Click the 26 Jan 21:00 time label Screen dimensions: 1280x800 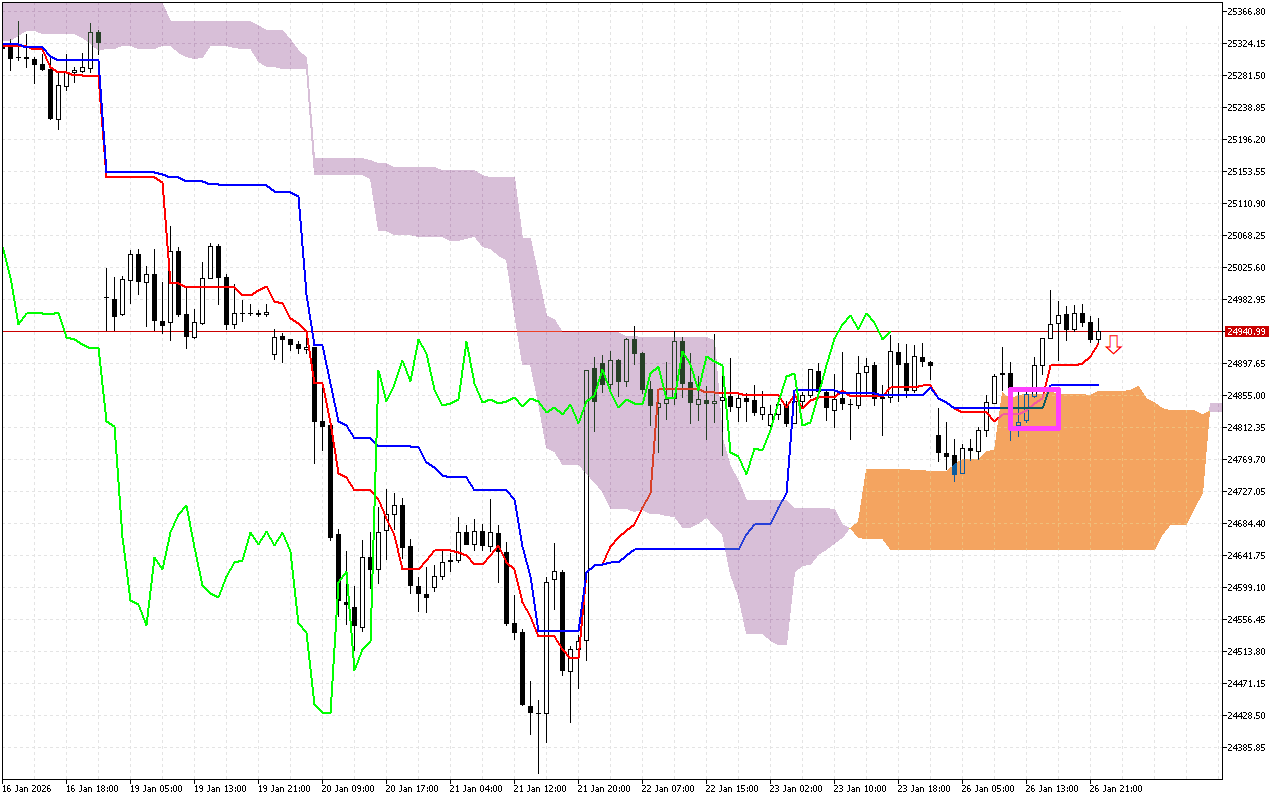tap(1116, 788)
